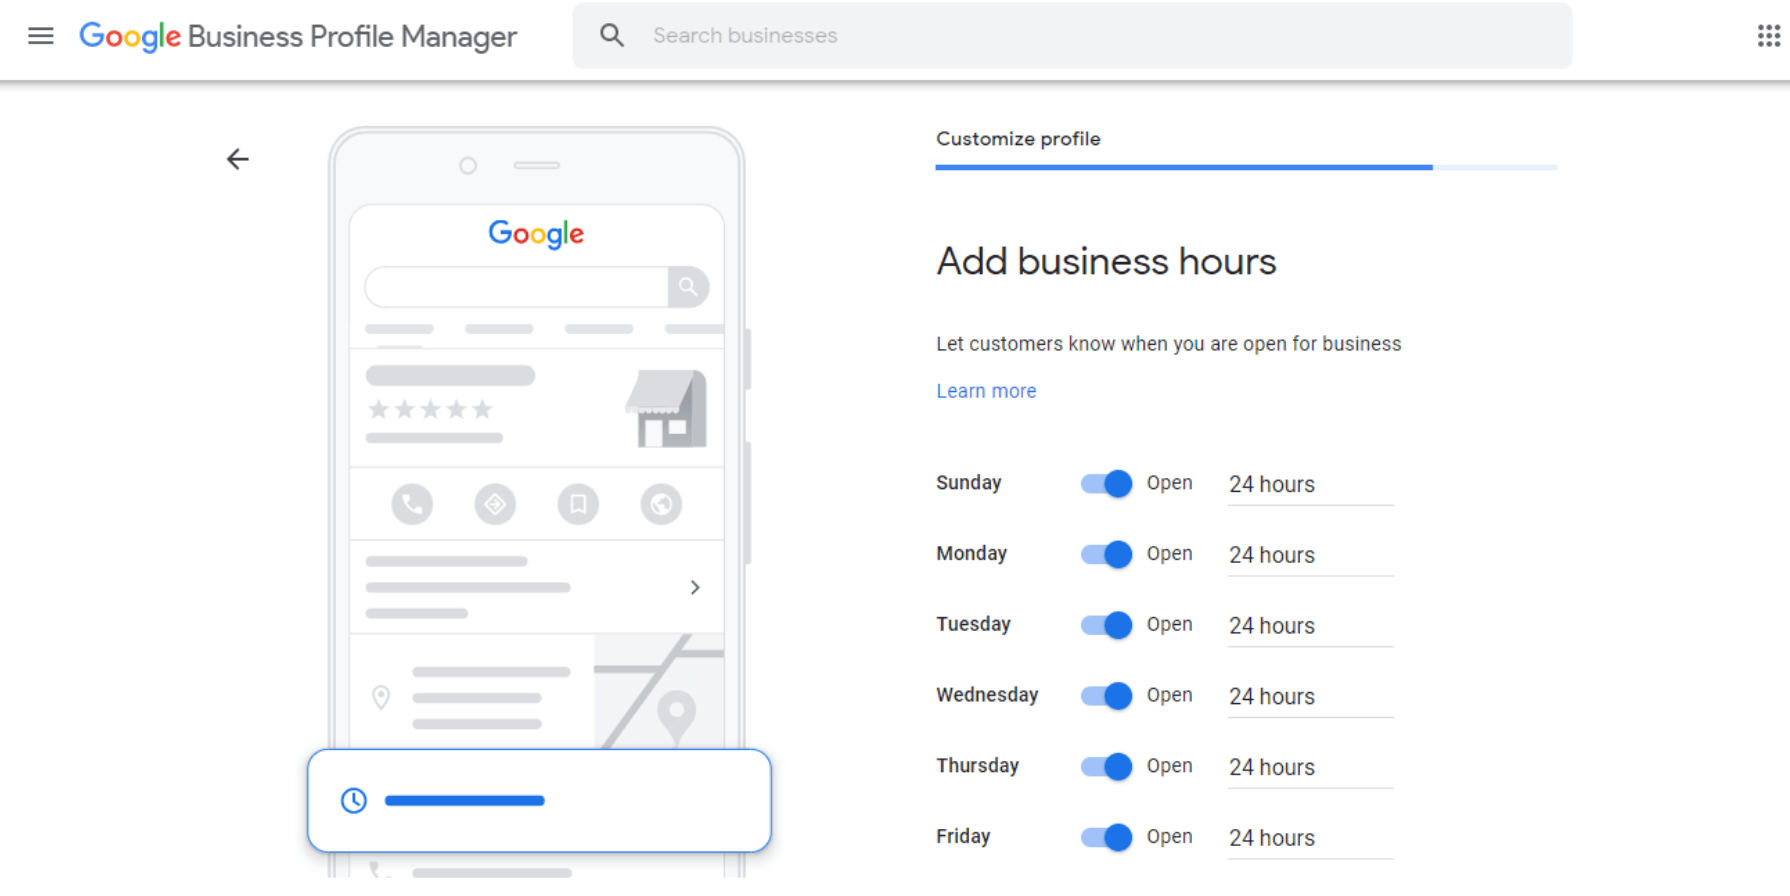
Task: Toggle Wednesday open switch off
Action: tap(1106, 696)
